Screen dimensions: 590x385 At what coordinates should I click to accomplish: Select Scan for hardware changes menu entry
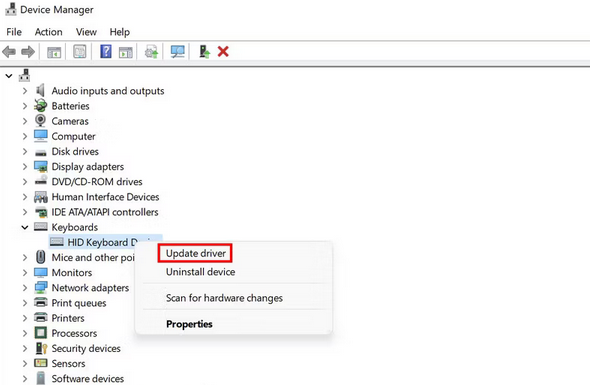pyautogui.click(x=224, y=298)
